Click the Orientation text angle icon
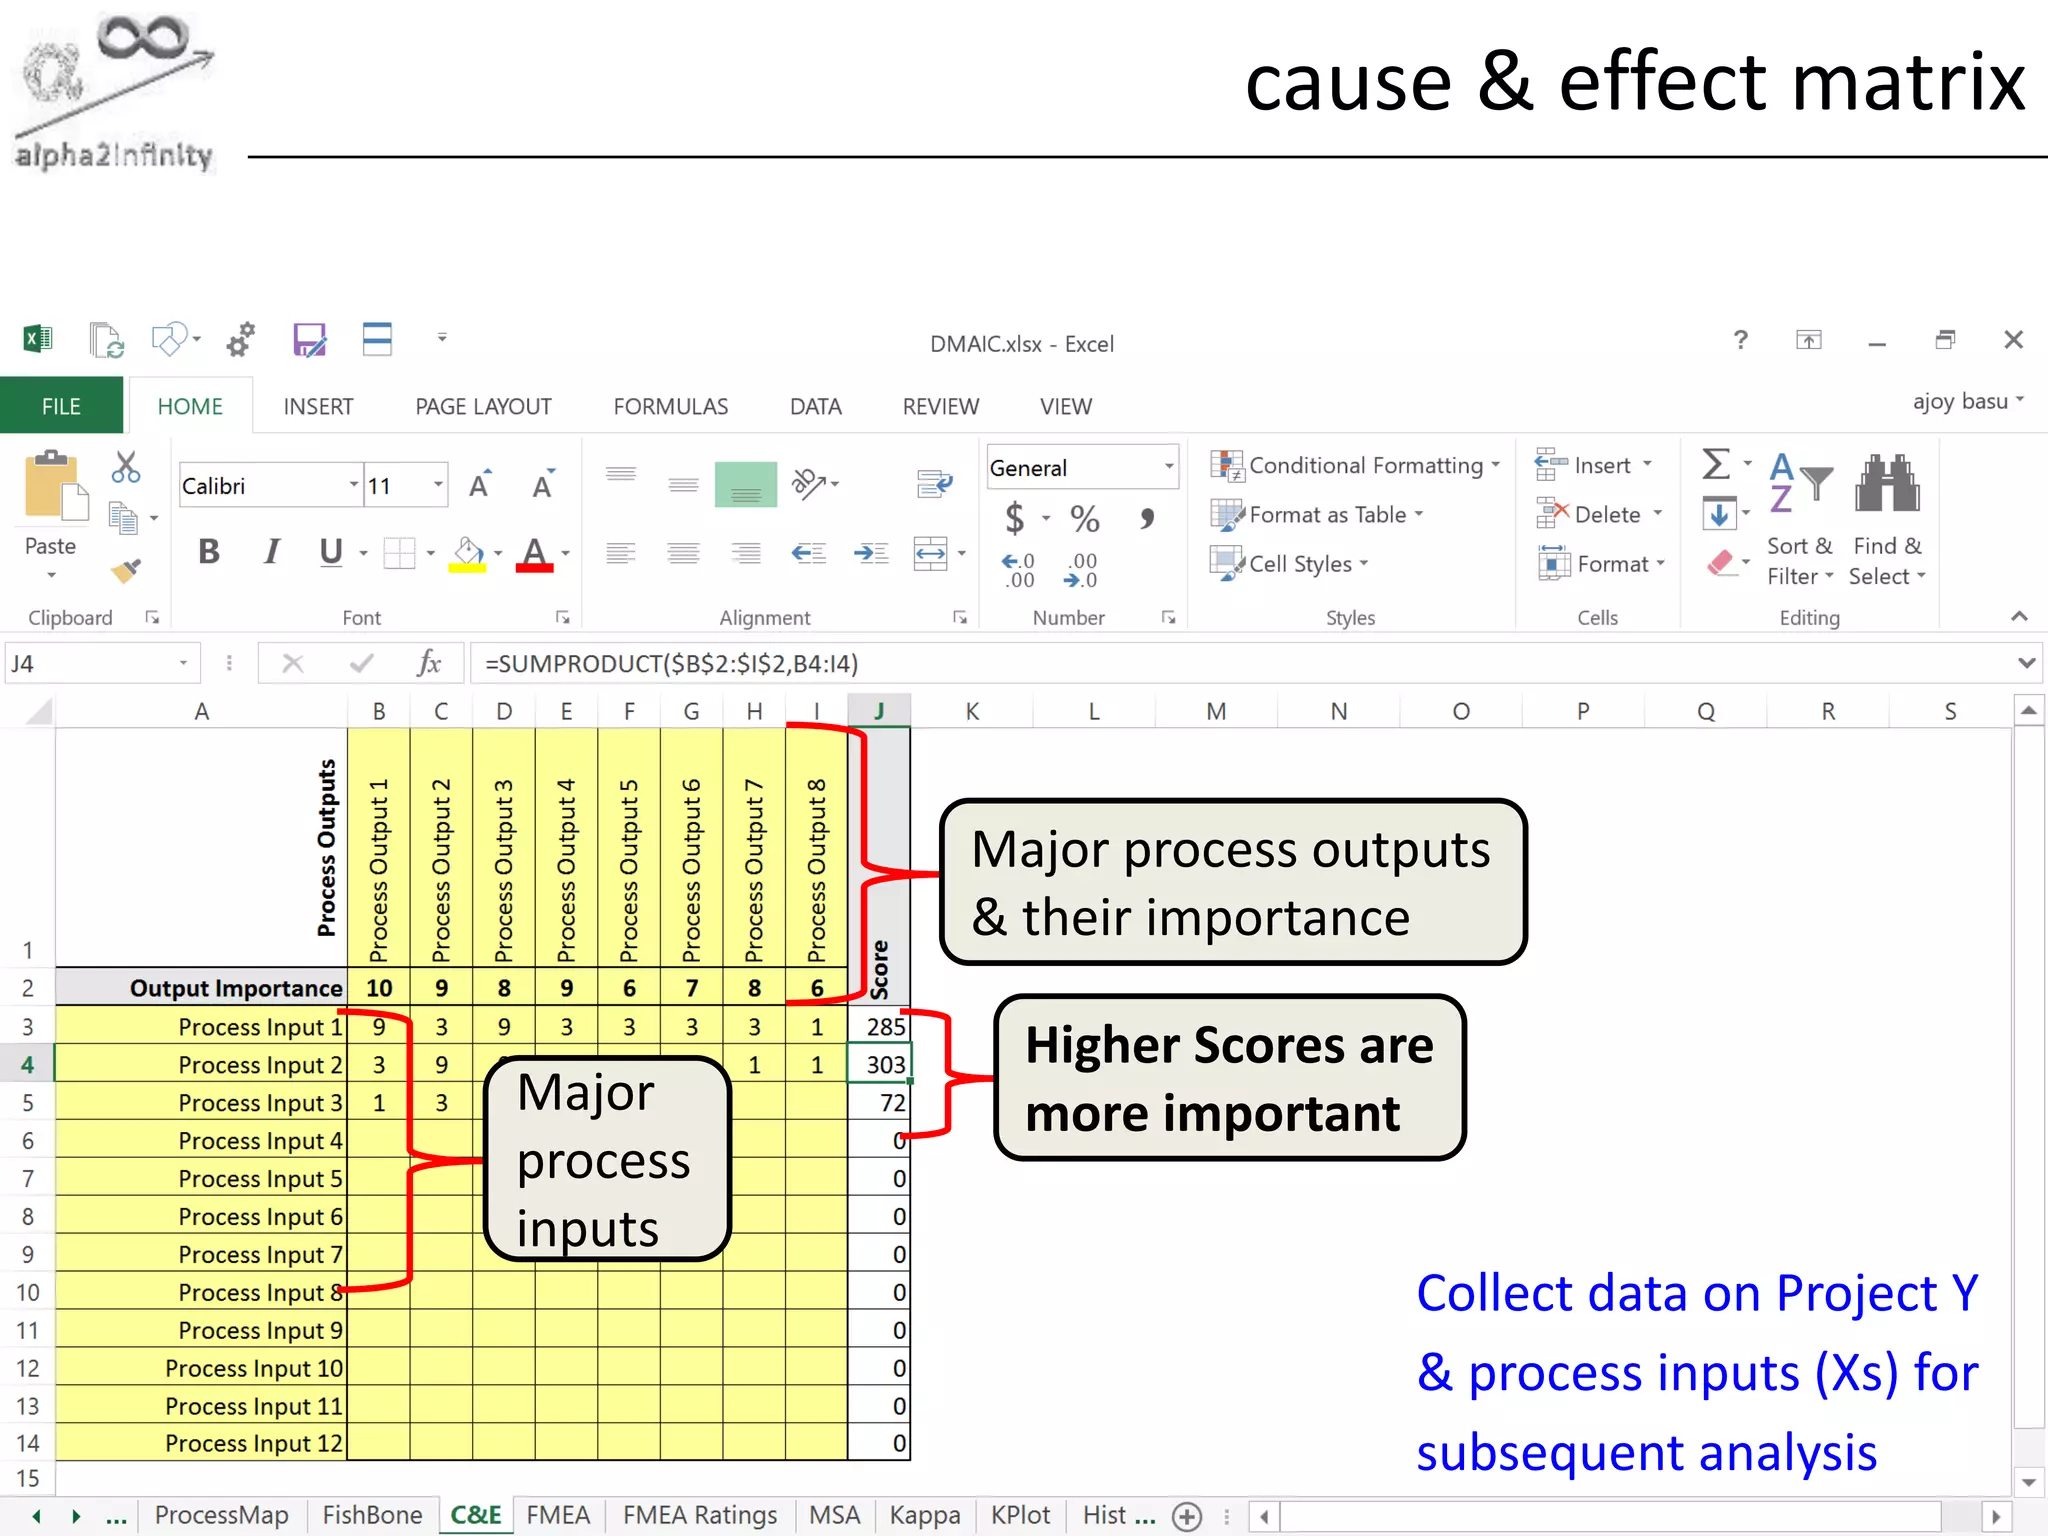Screen dimensions: 2048x1536 coord(810,484)
